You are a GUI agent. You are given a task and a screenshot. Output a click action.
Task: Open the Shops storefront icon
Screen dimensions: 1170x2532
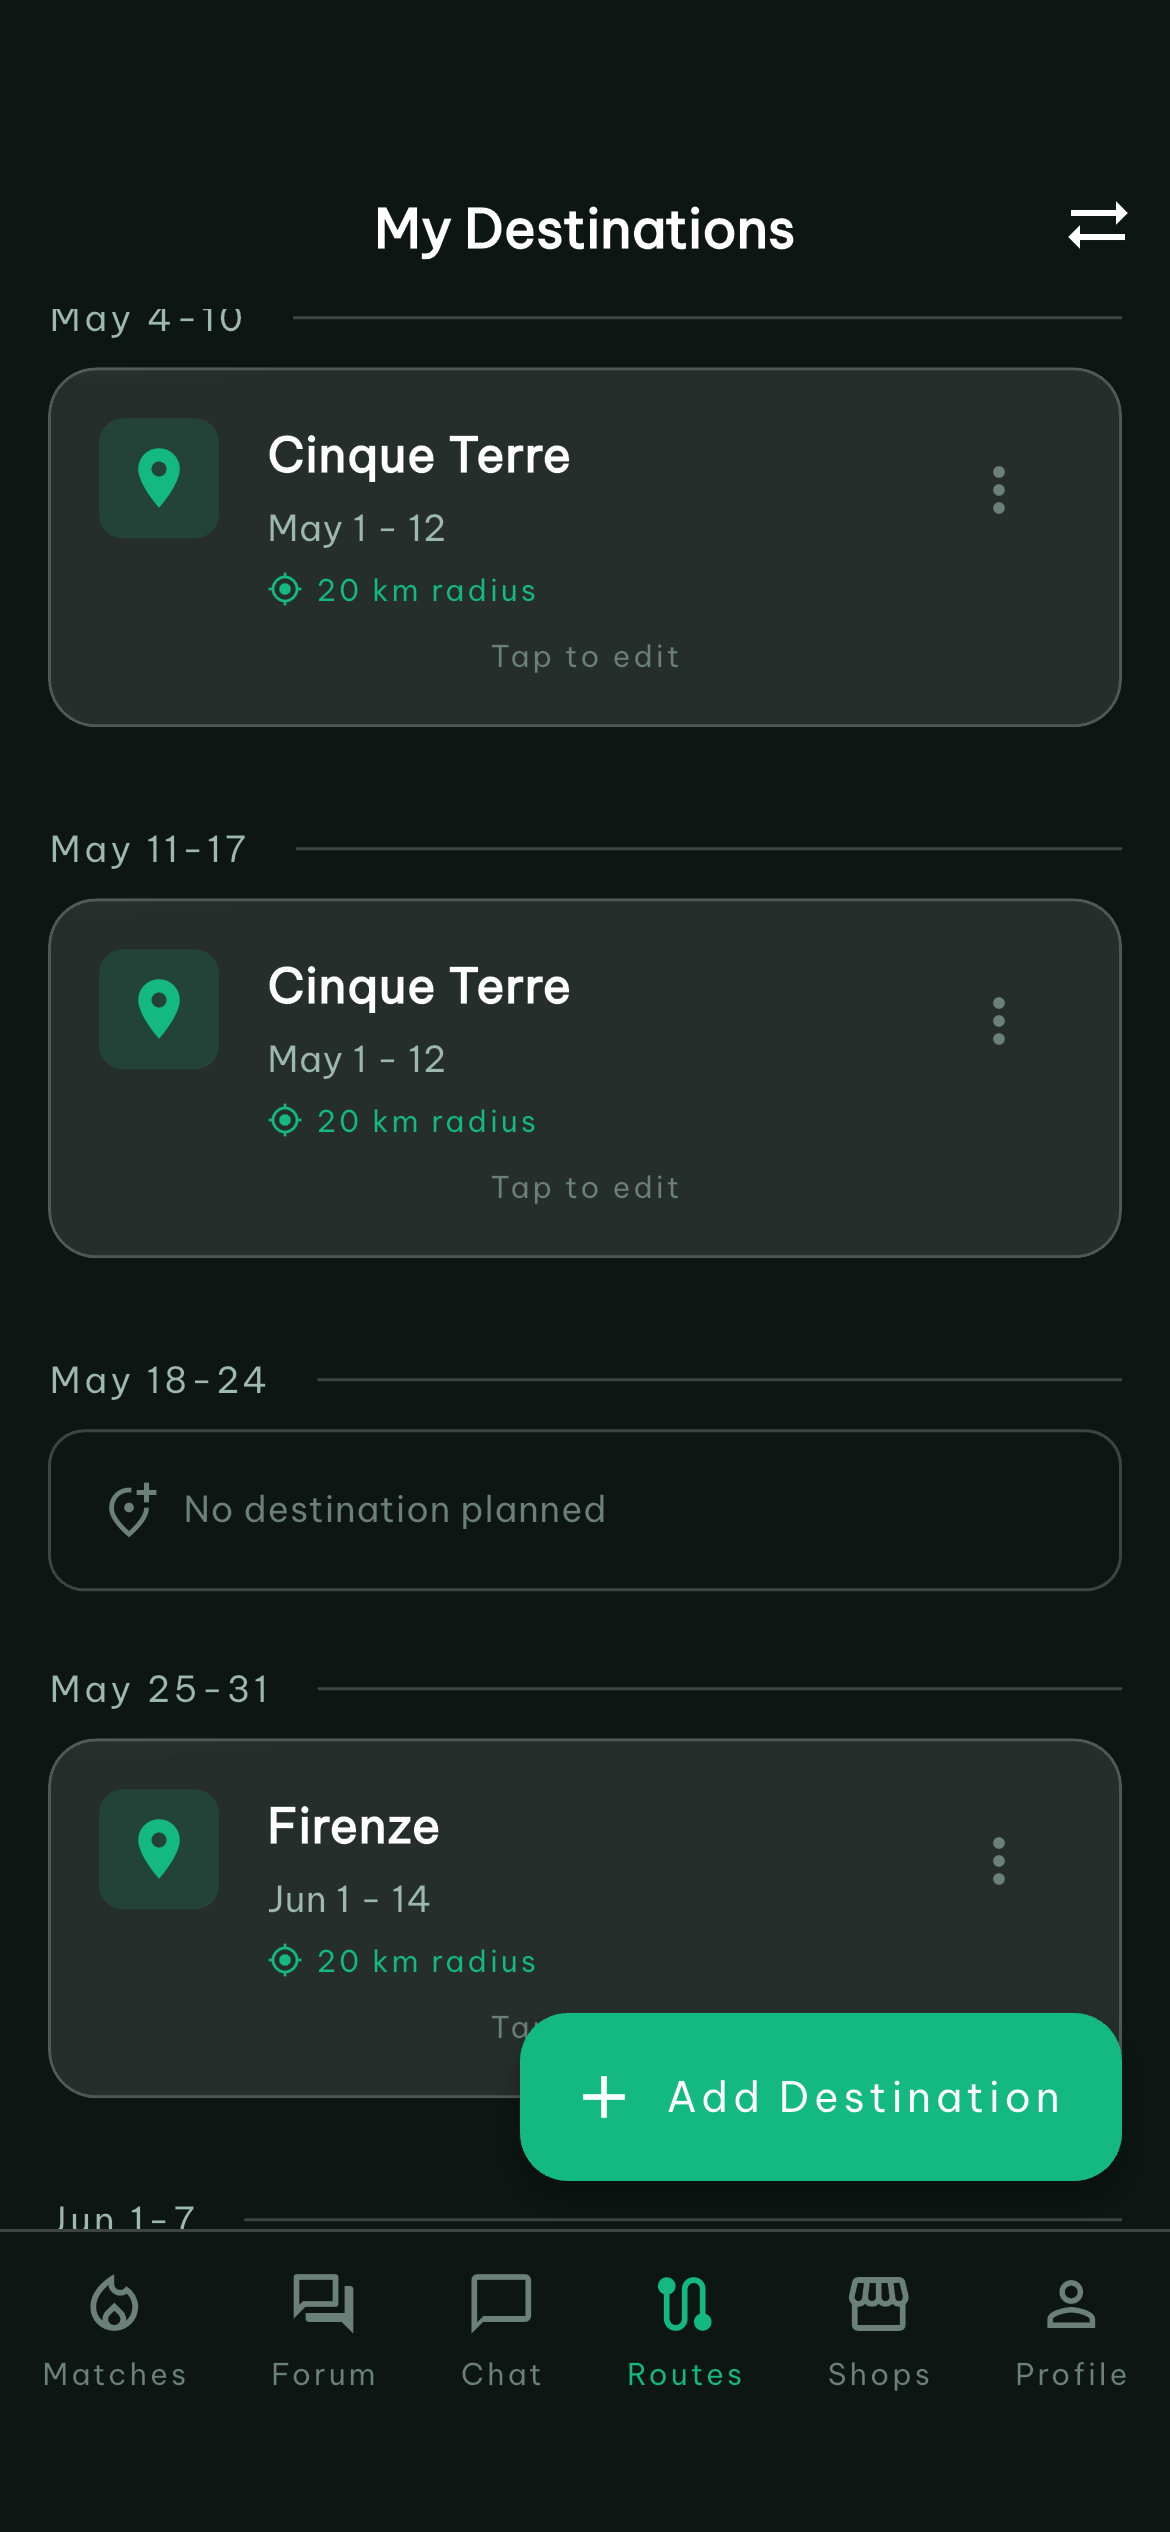(879, 2303)
